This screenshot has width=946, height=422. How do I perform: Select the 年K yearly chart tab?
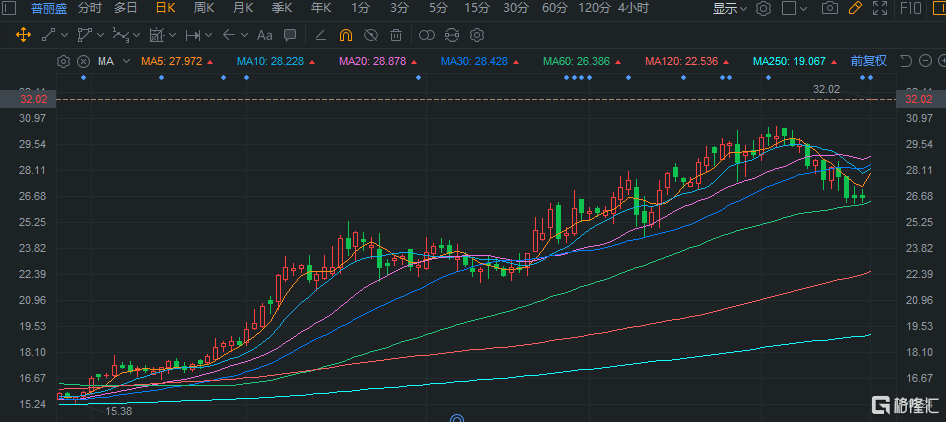tap(321, 8)
